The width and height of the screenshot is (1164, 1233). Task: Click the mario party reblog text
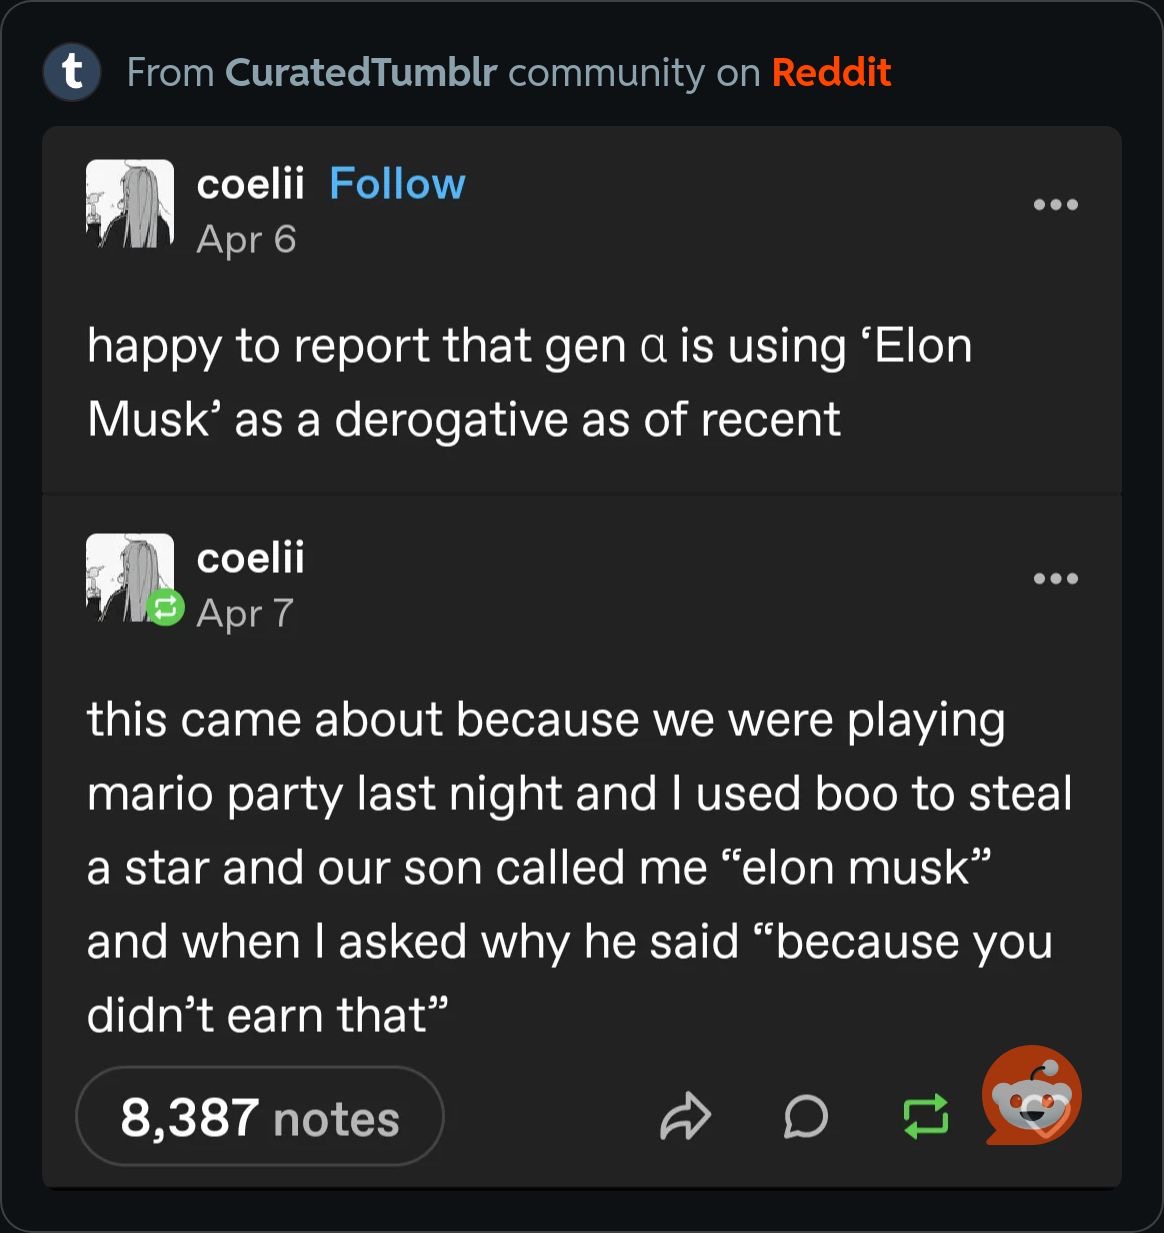579,867
